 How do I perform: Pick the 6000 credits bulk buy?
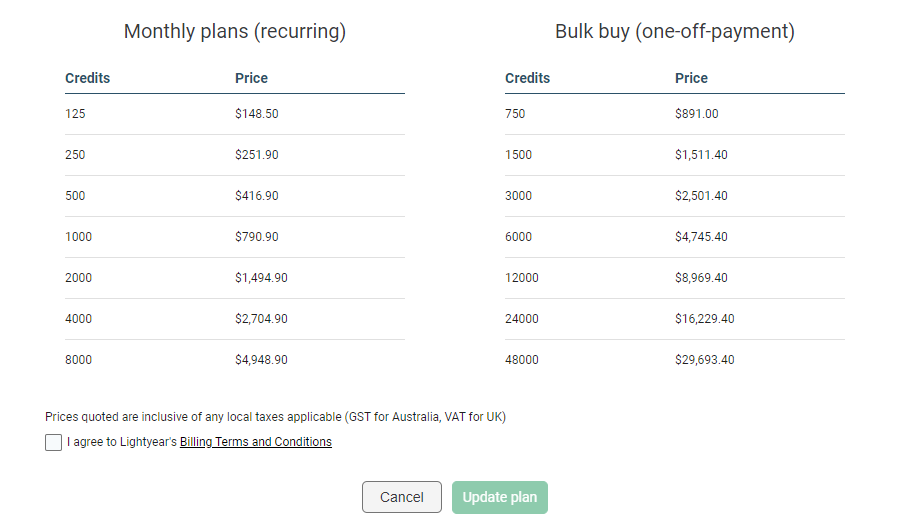[x=675, y=236]
